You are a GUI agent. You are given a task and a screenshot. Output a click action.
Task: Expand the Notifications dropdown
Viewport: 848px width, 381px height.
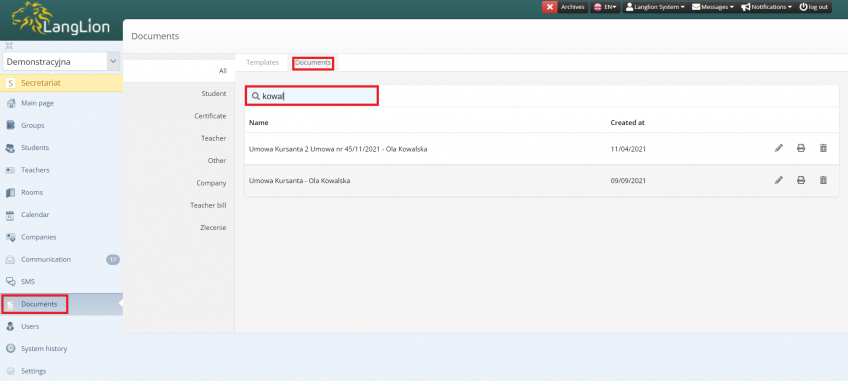(x=766, y=7)
